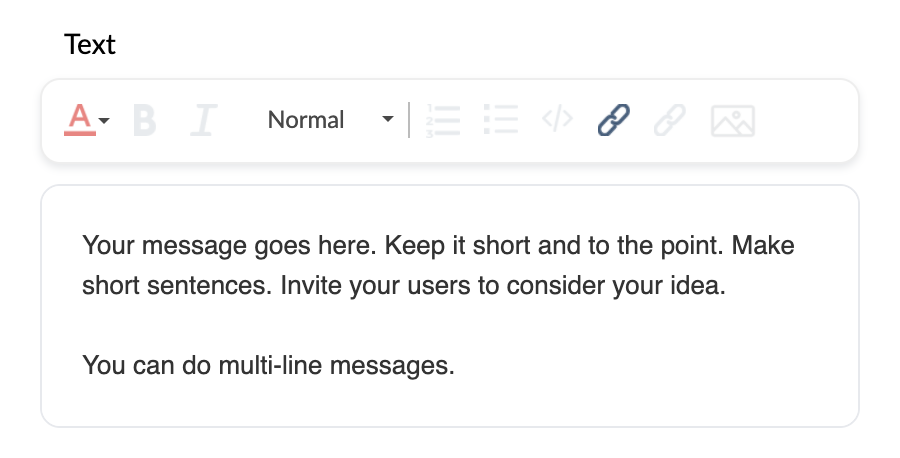Screen dimensions: 900x458
Task: Click the arrow beside Normal style
Action: 388,119
